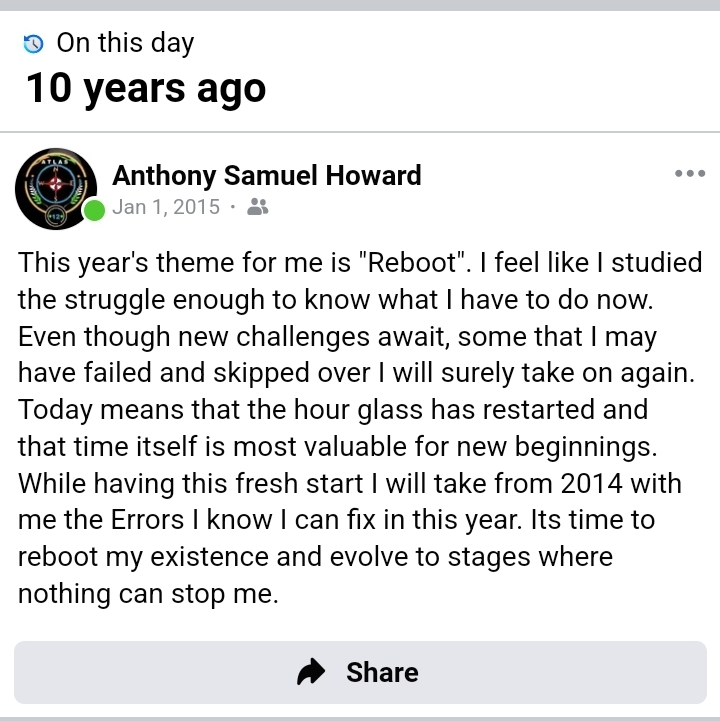
Task: Click the Jan 1, 2015 post date
Action: pyautogui.click(x=166, y=207)
